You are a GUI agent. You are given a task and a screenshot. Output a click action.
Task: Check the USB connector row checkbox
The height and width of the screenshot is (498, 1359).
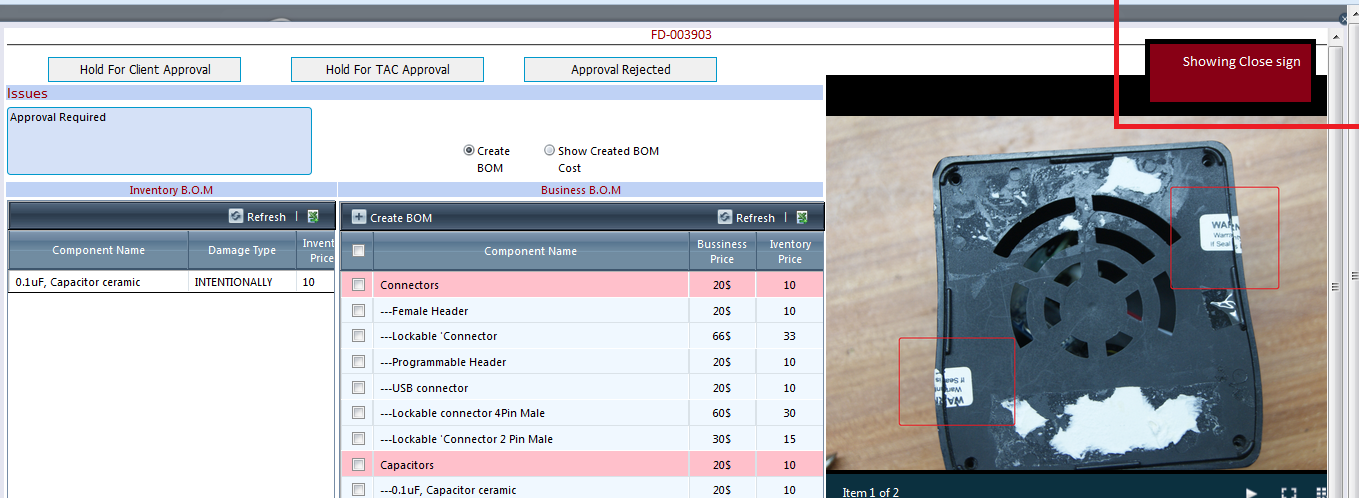[358, 388]
